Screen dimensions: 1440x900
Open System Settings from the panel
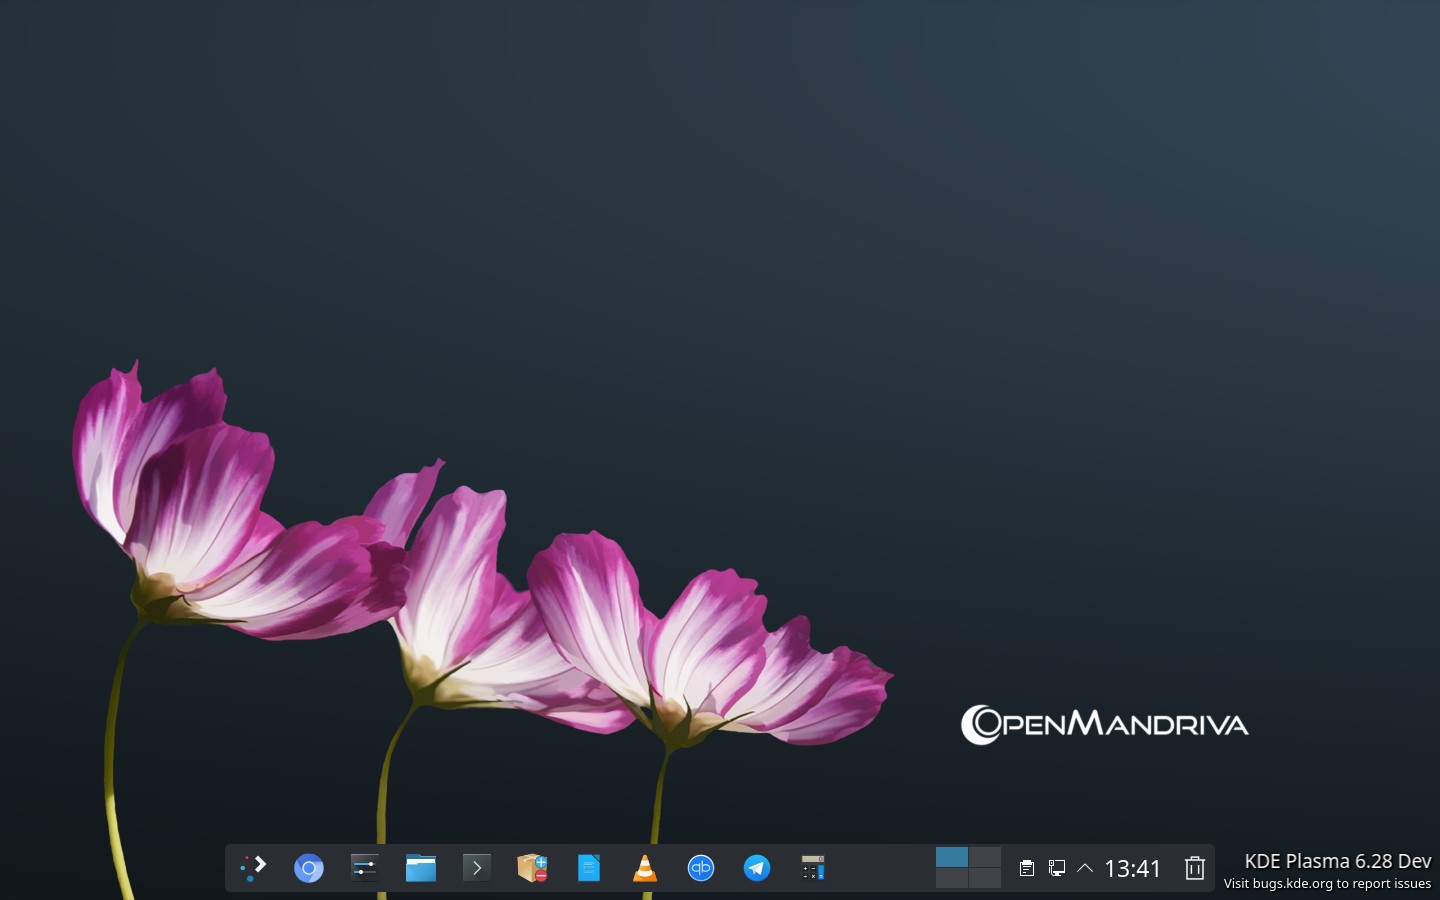364,868
